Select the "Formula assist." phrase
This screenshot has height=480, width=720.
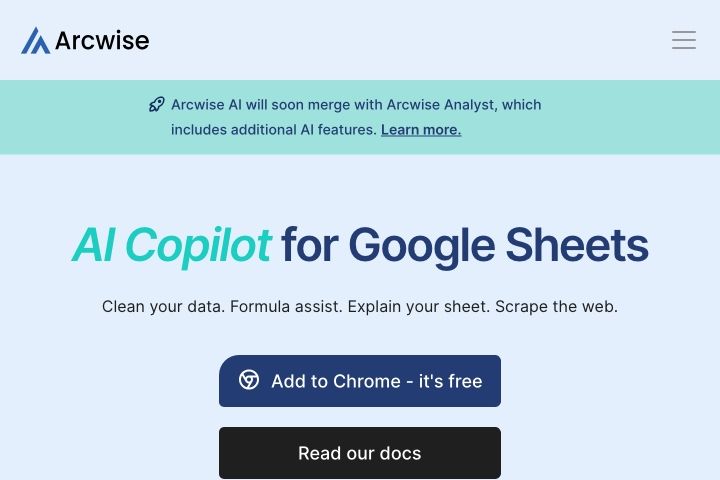click(287, 306)
